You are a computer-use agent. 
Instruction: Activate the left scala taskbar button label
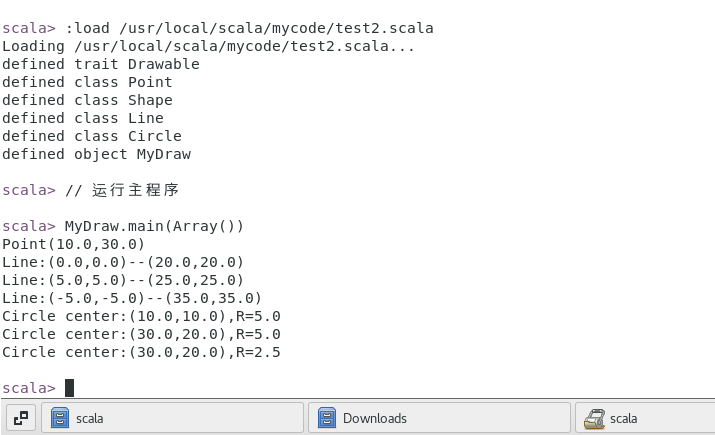click(x=90, y=418)
